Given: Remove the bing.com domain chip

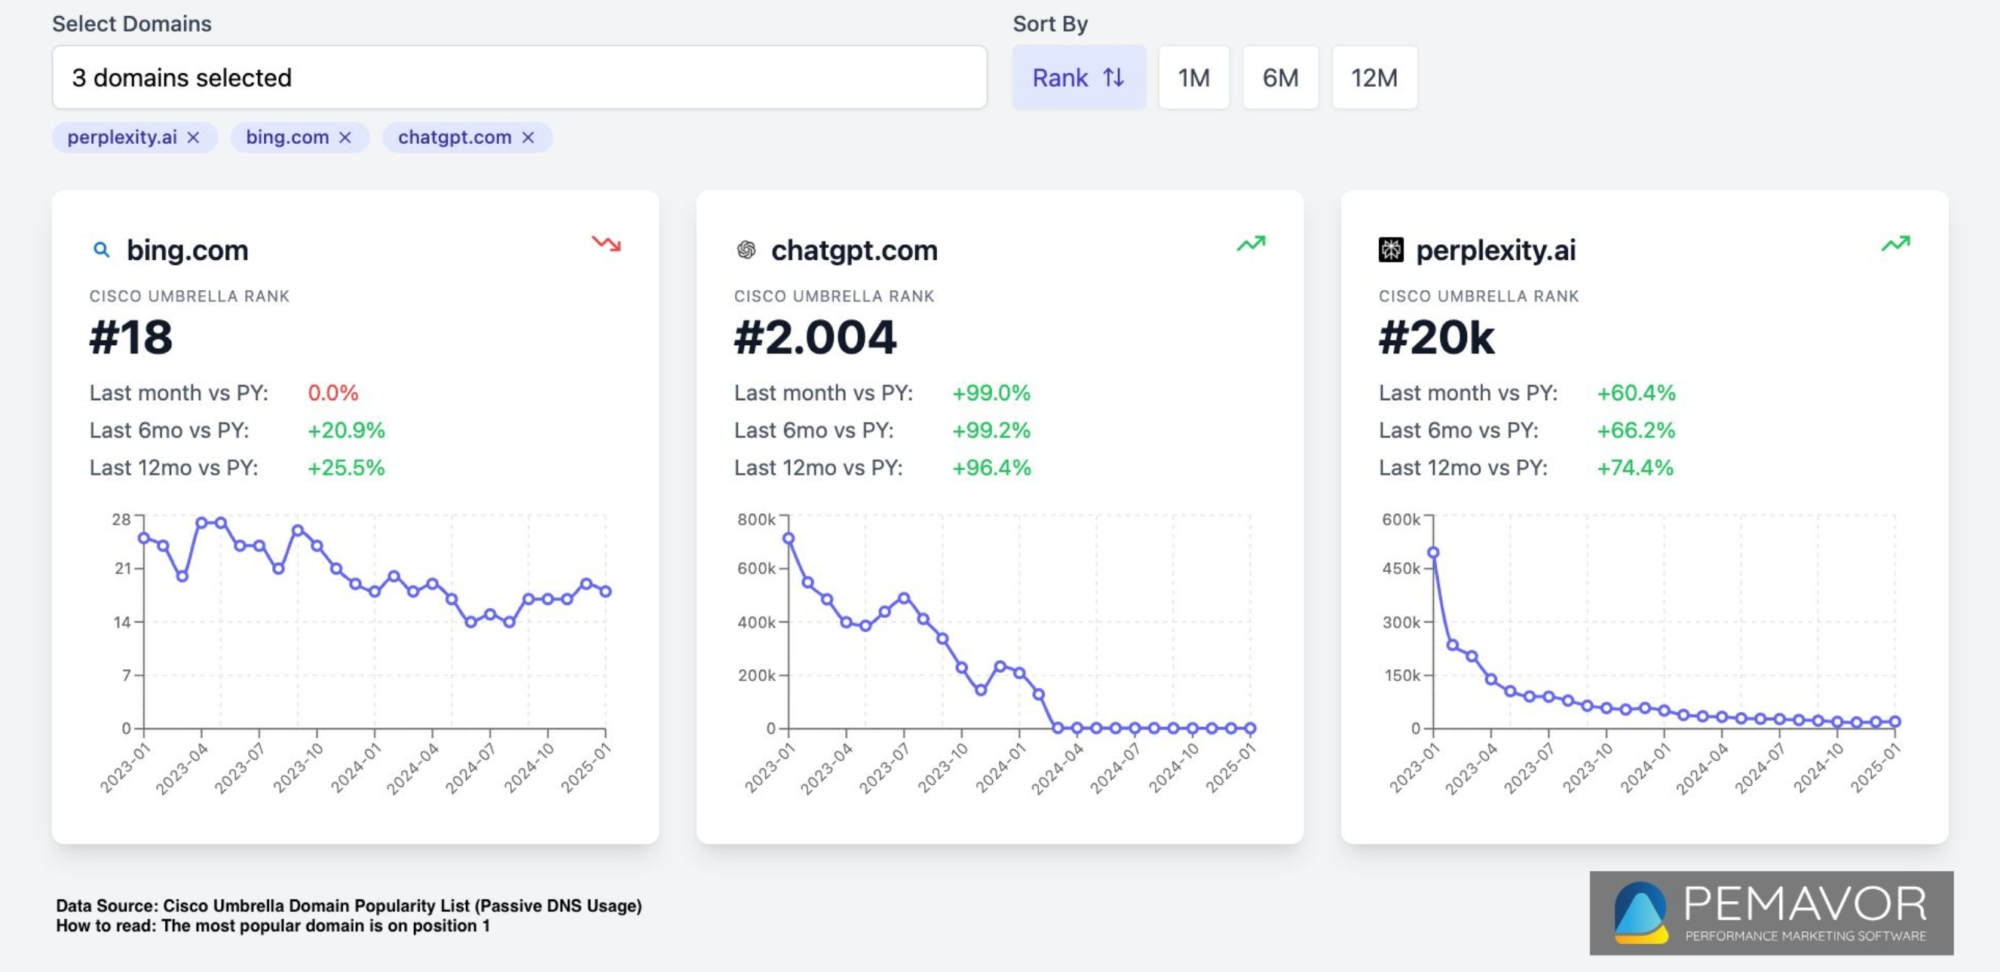Looking at the screenshot, I should 345,138.
